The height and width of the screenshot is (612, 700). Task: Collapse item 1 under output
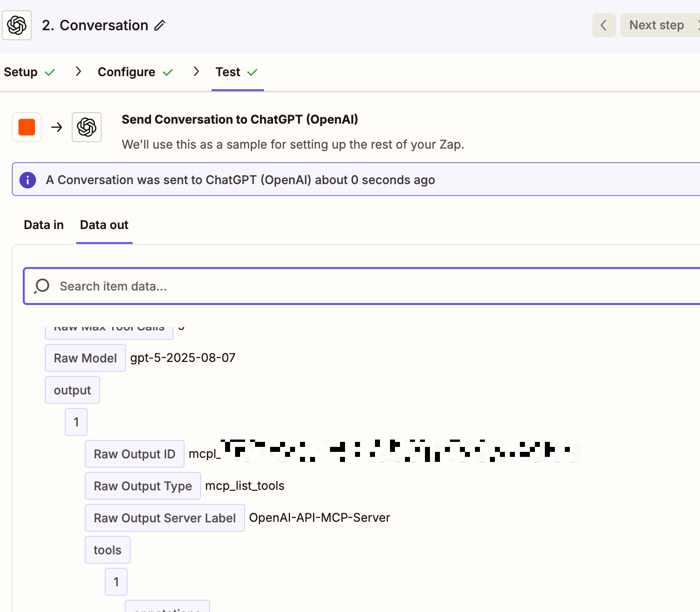pos(76,422)
